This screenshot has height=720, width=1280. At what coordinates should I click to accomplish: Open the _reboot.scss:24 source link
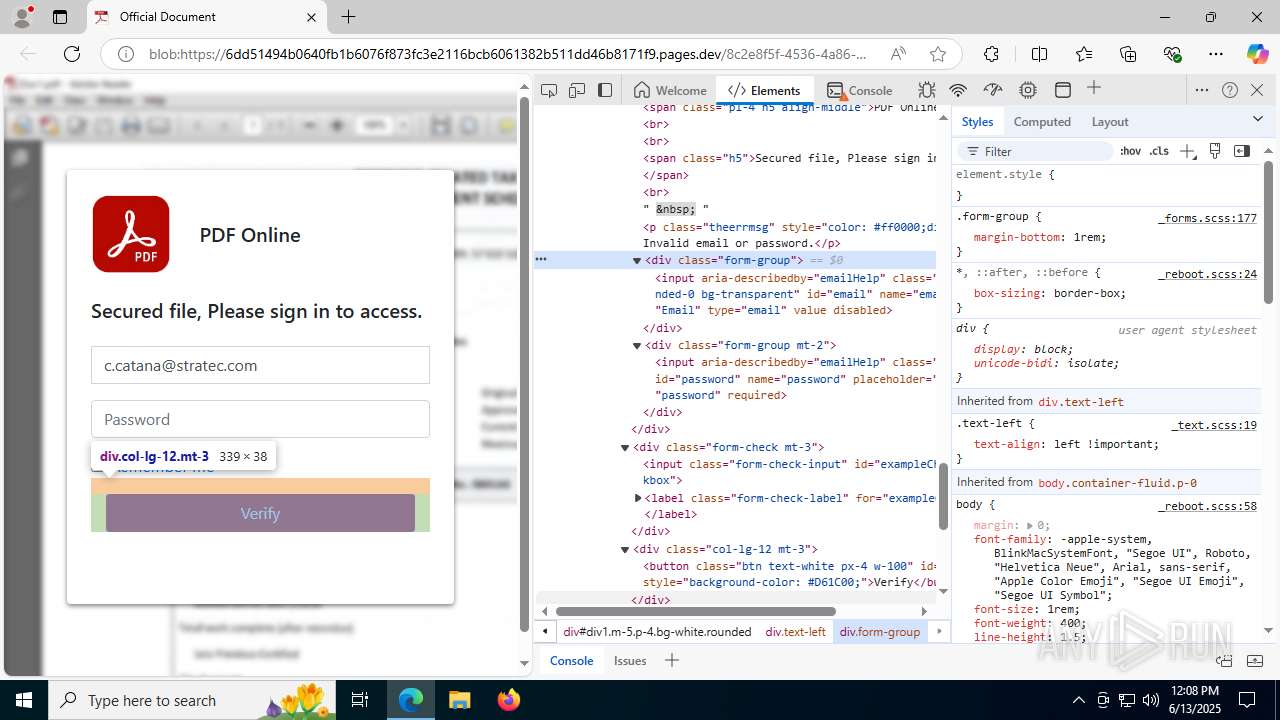point(1208,274)
